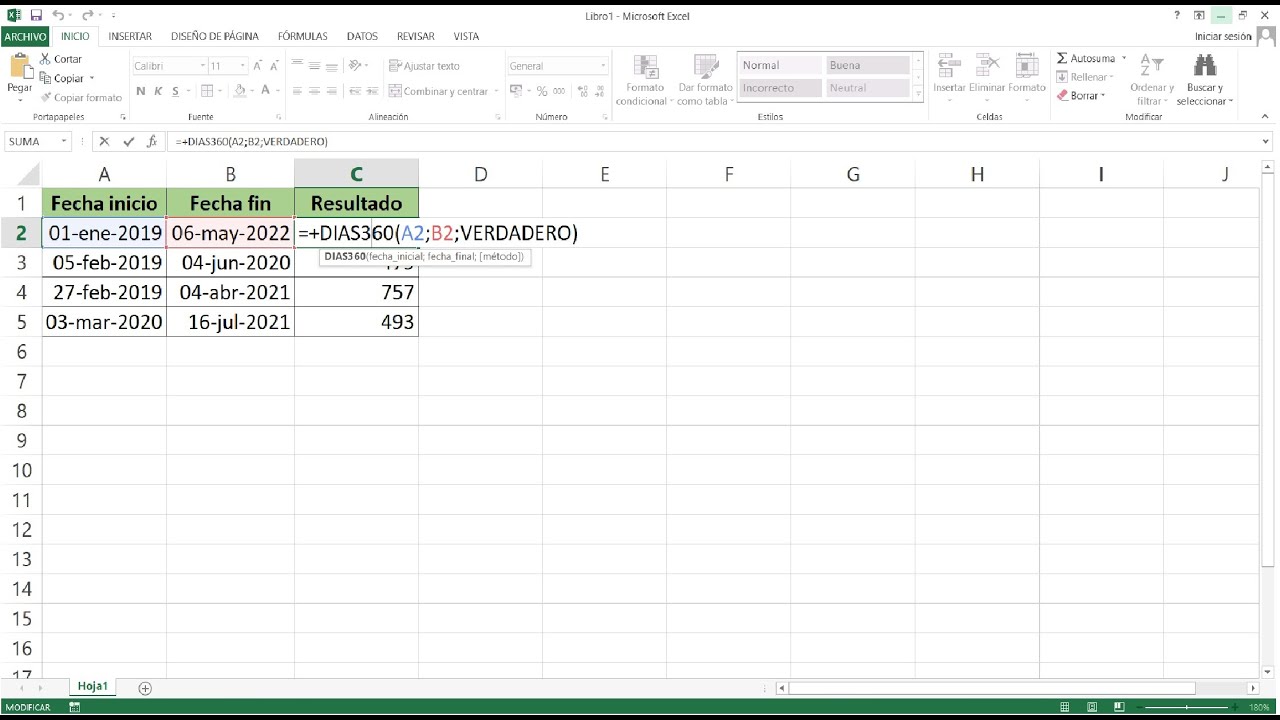Viewport: 1280px width, 720px height.
Task: Open the Combinar y centrar dropdown arrow
Action: (x=497, y=91)
